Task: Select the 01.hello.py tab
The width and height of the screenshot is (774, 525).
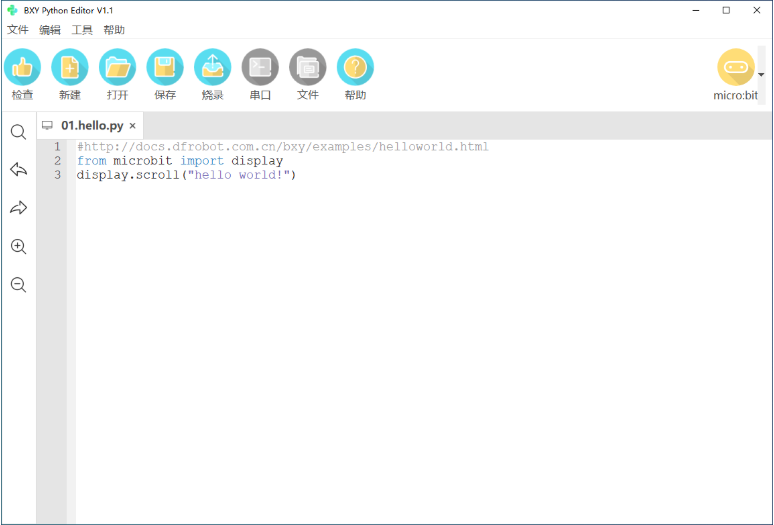Action: pos(92,126)
